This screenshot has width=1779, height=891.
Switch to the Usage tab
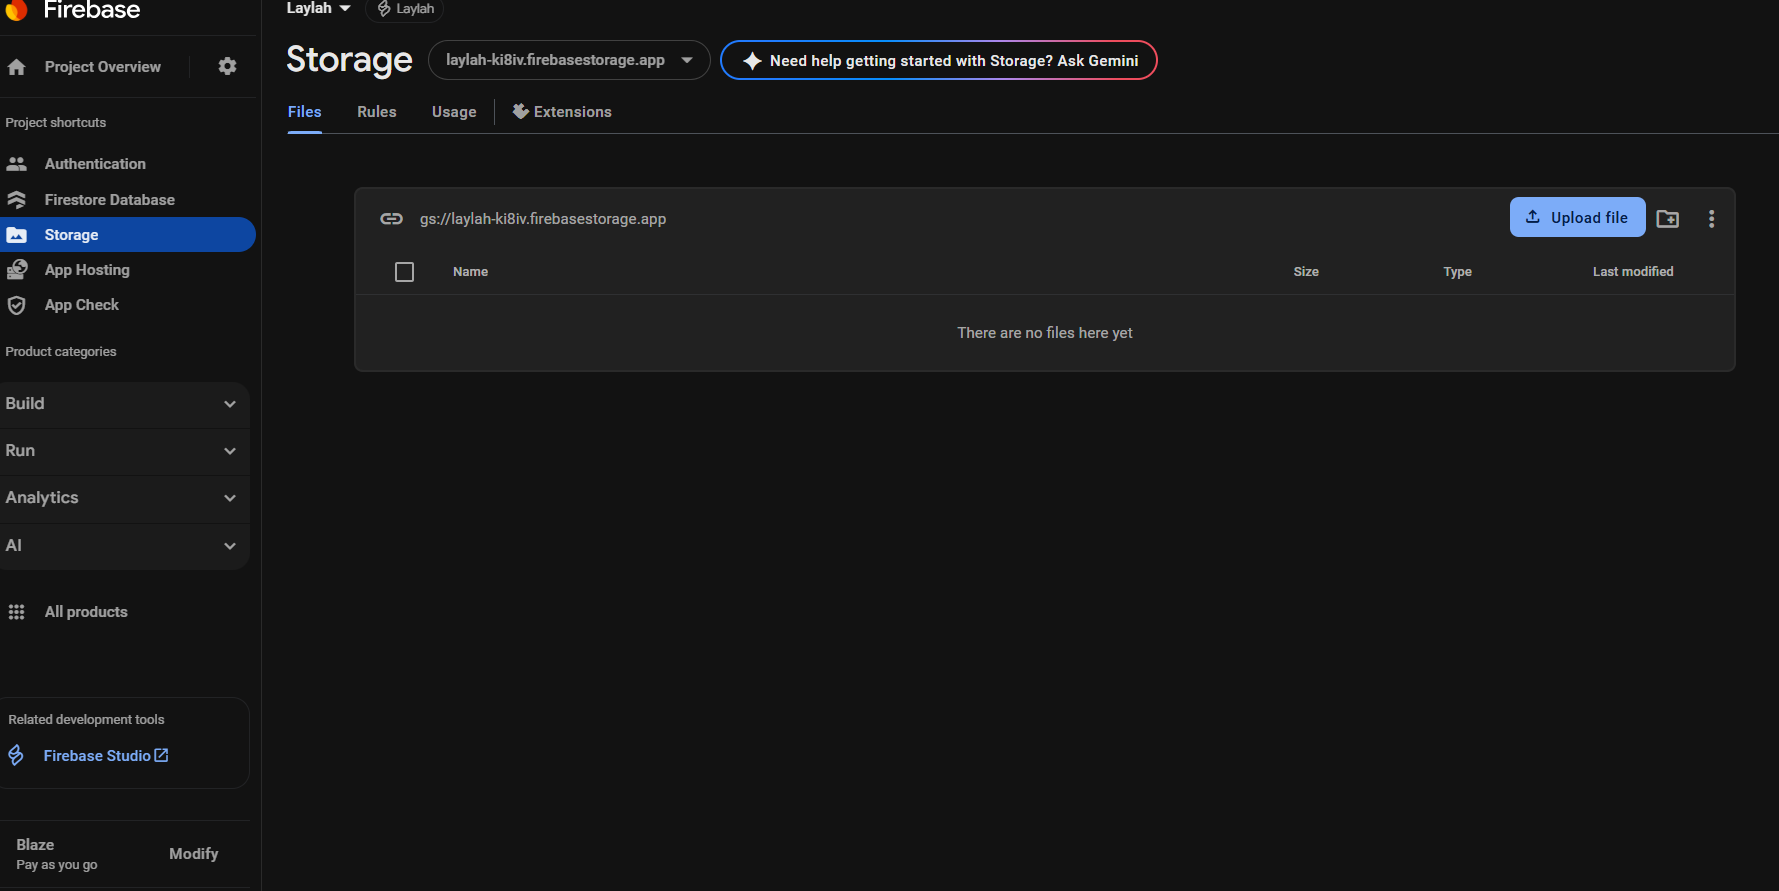[x=454, y=112]
